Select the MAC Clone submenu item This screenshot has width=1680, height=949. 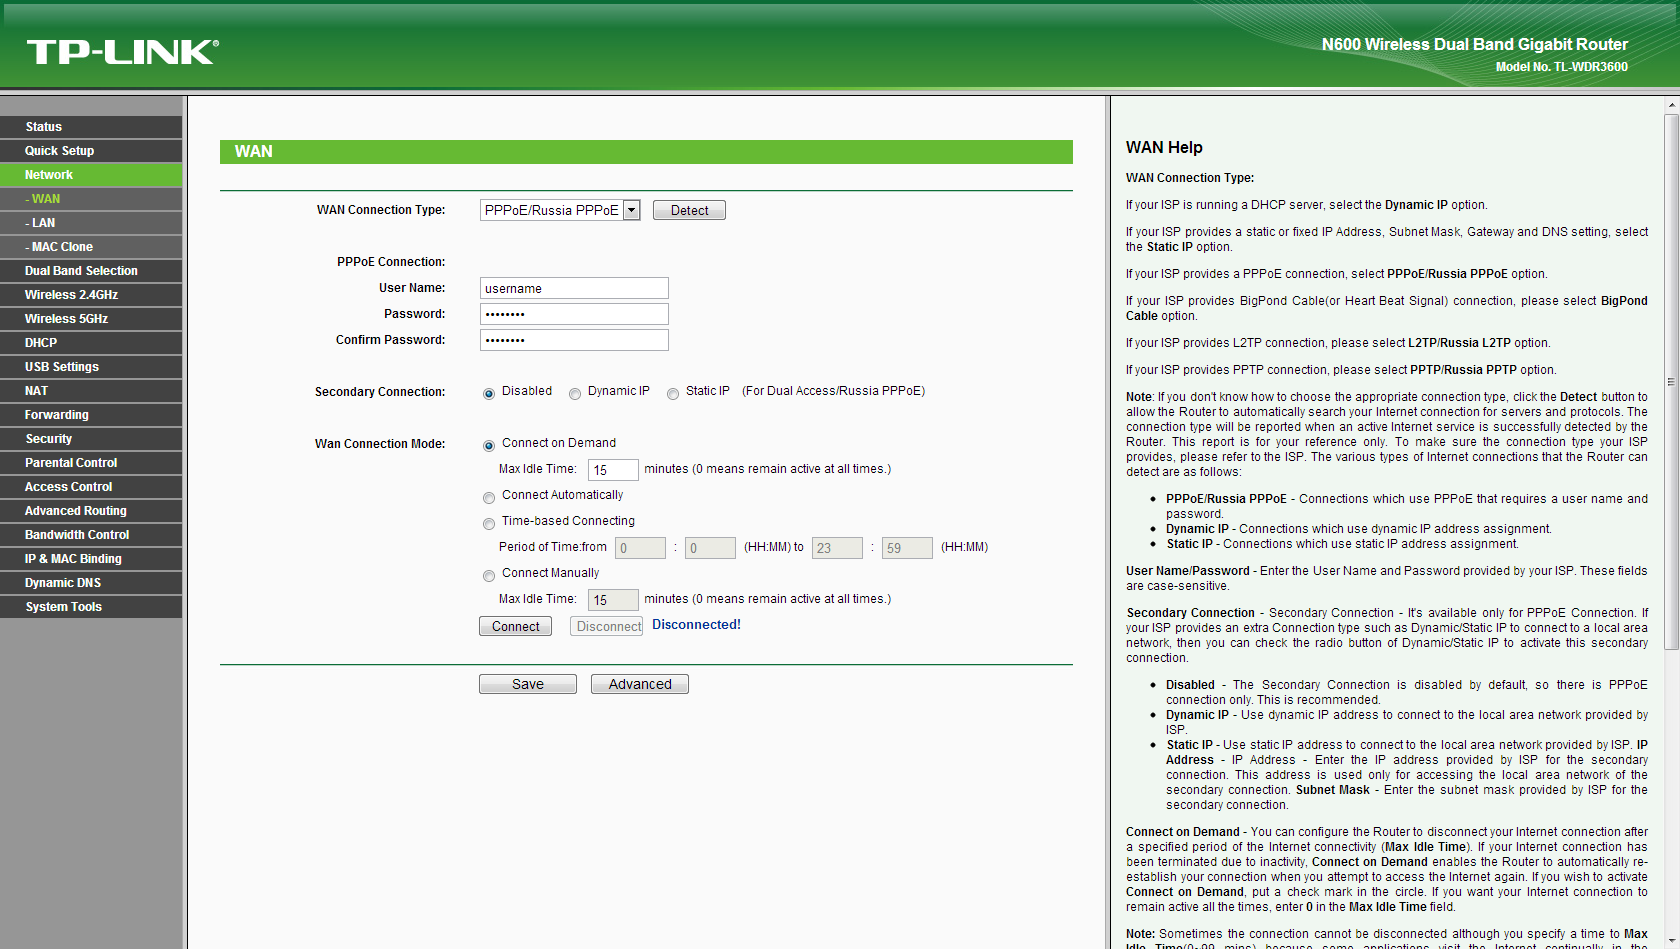(x=91, y=247)
